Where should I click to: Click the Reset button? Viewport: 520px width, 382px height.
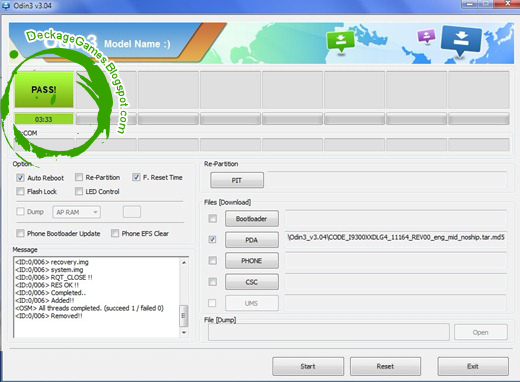tap(385, 366)
